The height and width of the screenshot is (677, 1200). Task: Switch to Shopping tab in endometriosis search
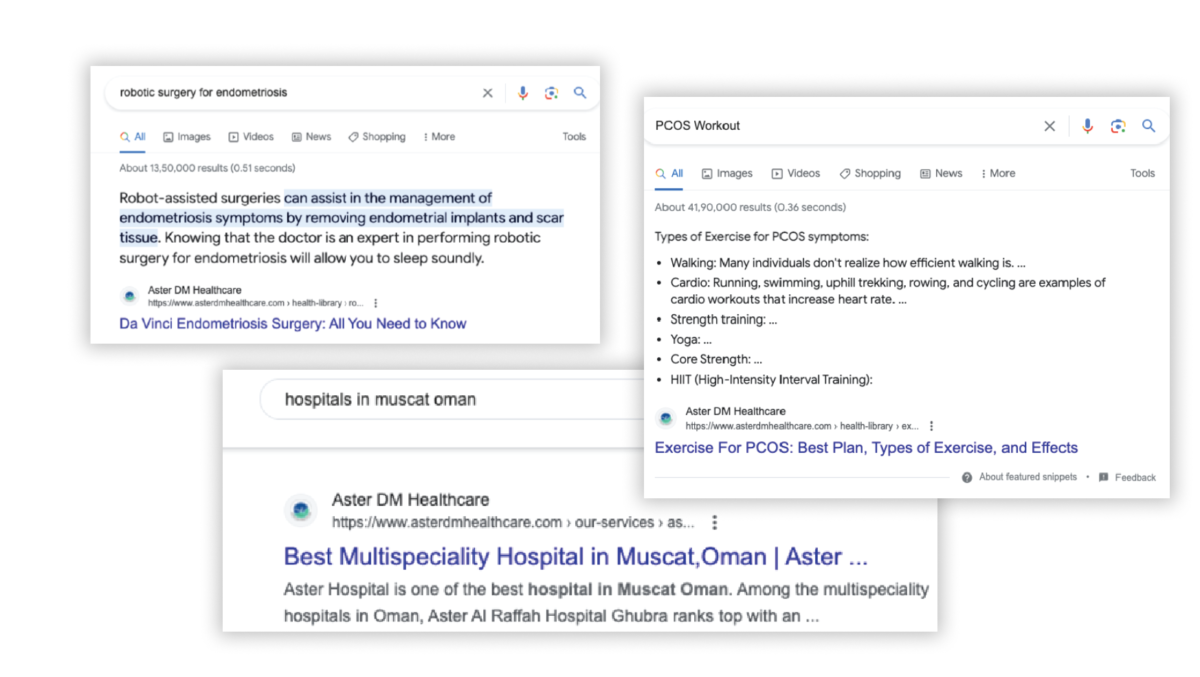tap(377, 137)
